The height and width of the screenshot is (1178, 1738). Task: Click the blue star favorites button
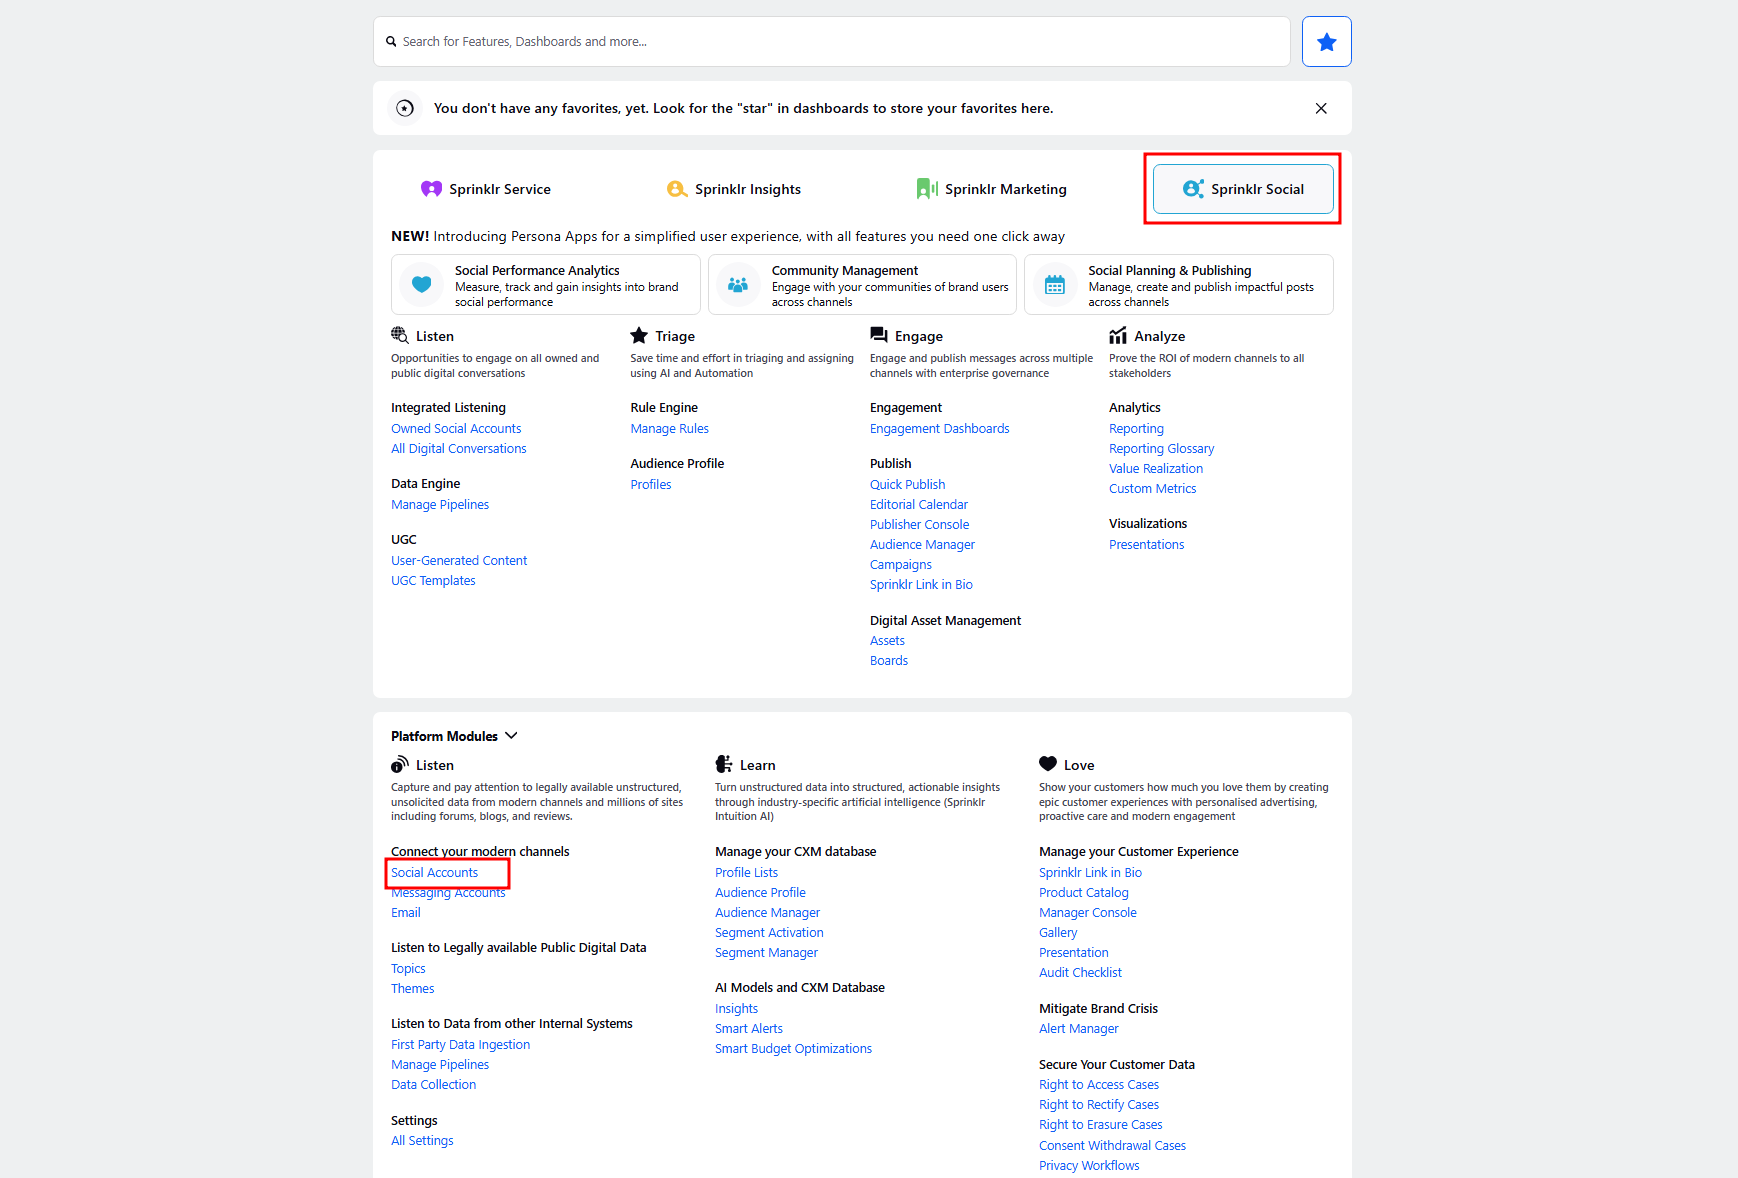click(x=1326, y=42)
